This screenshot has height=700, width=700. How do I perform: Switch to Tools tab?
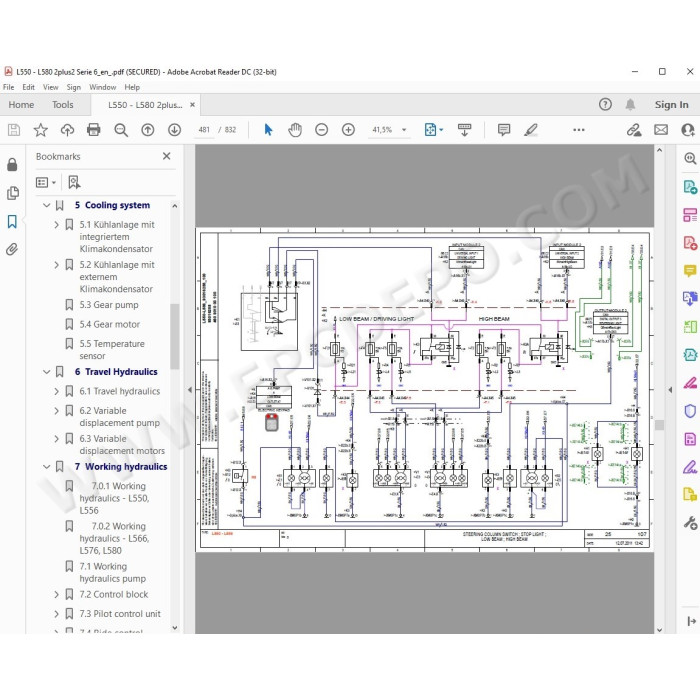tap(62, 104)
